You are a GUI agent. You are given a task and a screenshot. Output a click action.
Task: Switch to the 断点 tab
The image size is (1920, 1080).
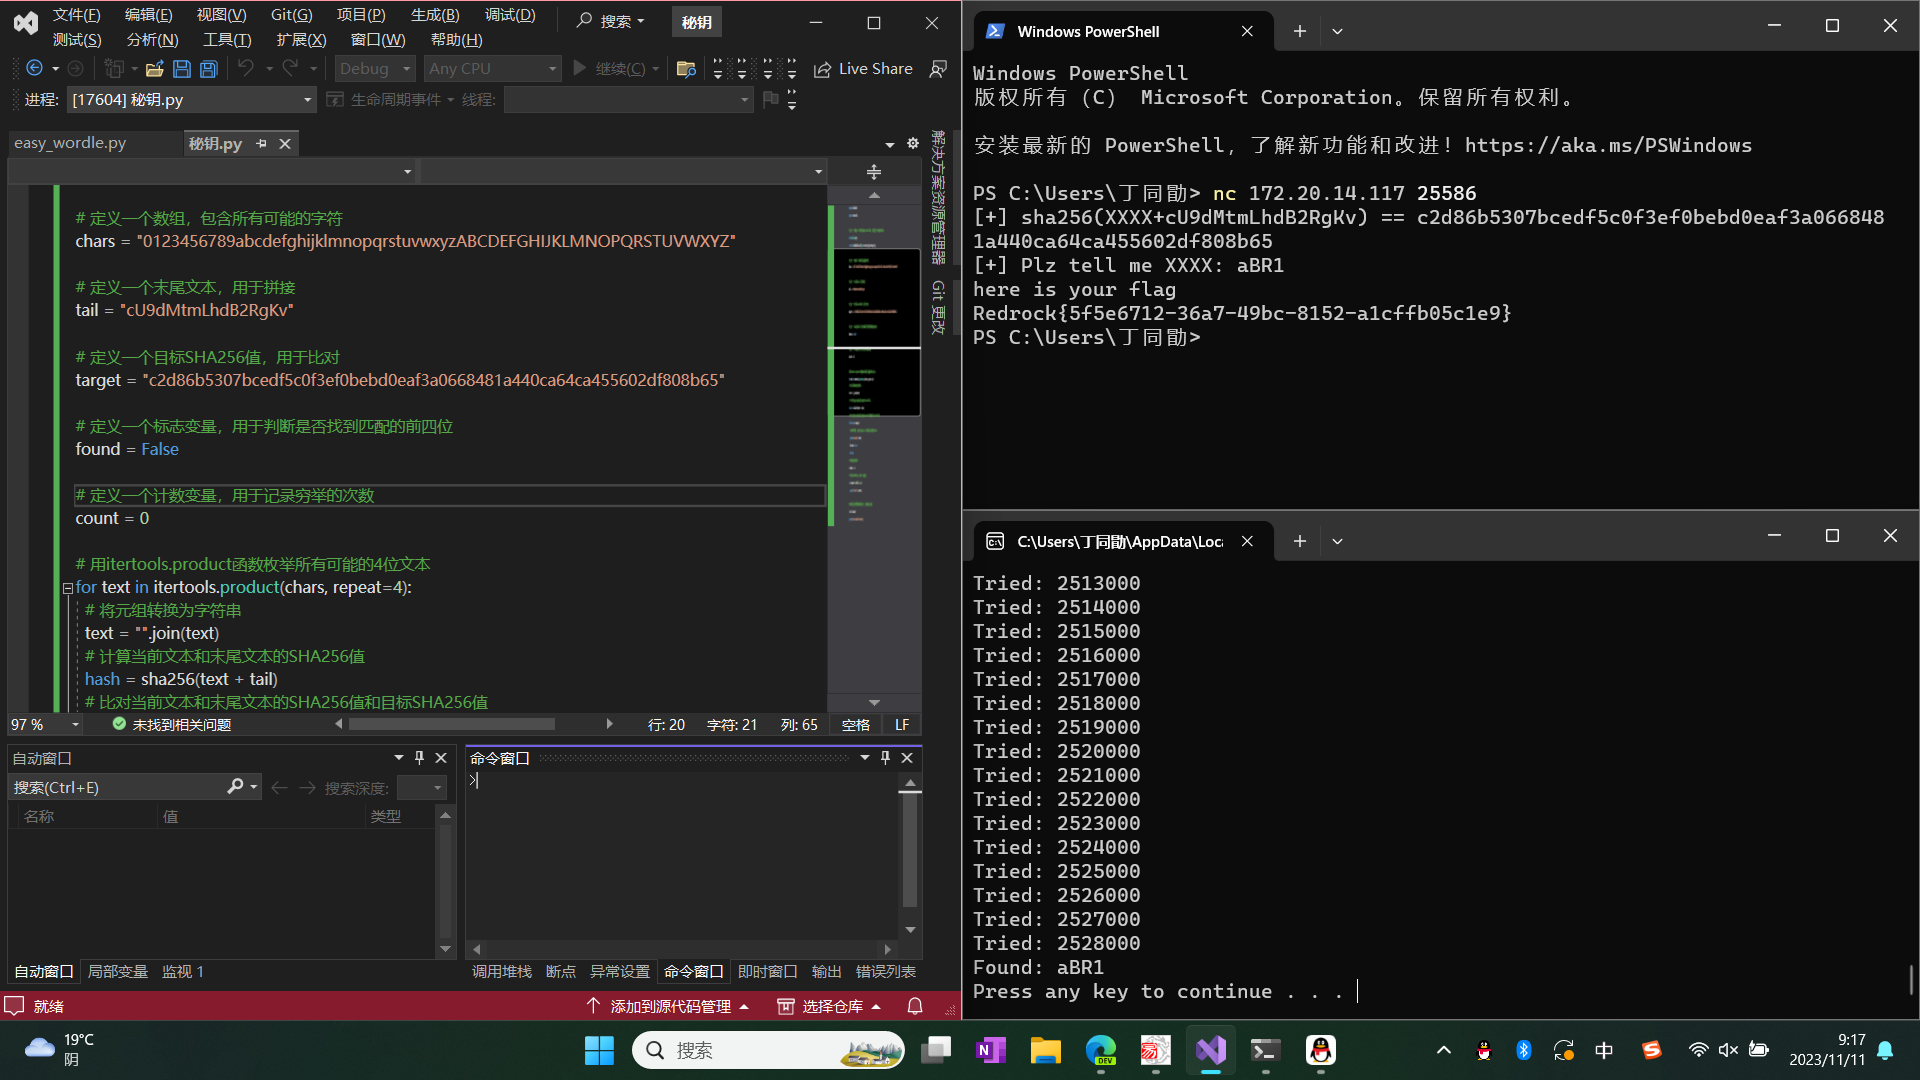coord(561,971)
